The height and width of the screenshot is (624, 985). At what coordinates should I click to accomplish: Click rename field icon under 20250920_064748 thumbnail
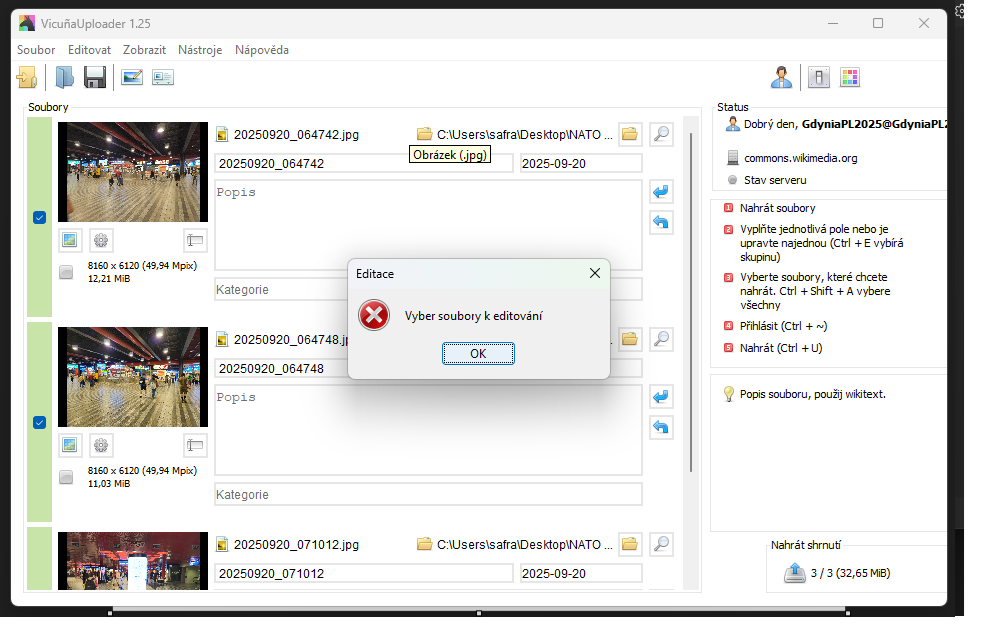click(x=195, y=445)
